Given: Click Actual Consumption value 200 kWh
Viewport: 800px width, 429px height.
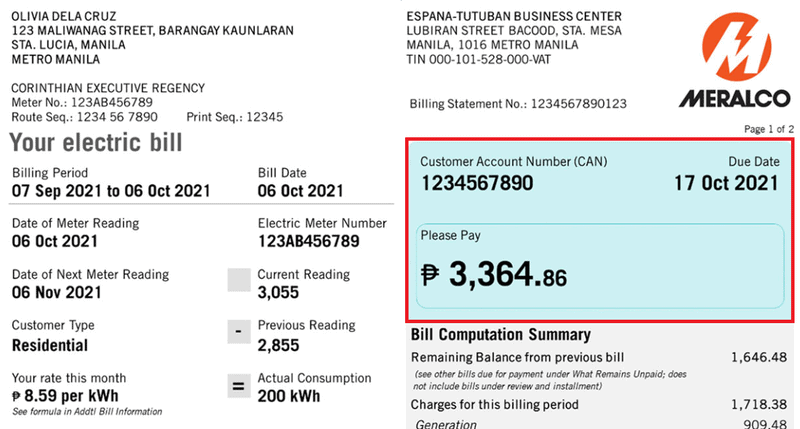Looking at the screenshot, I should point(289,396).
